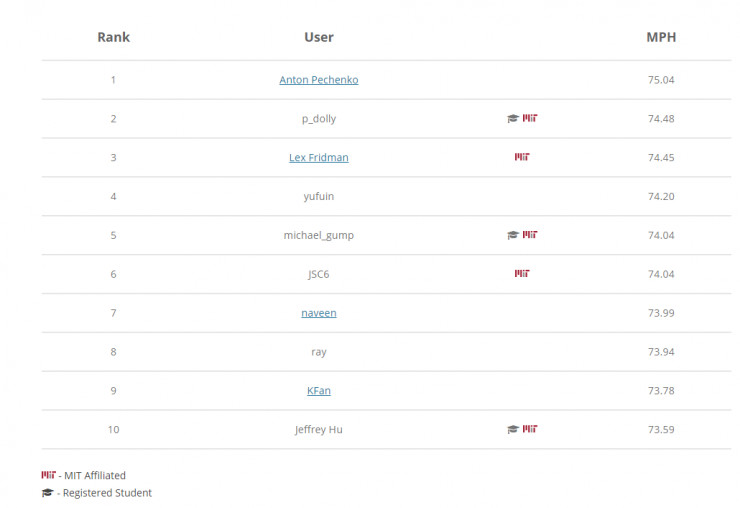Click the graduation cap icon in Jeffrey Hu's row
The height and width of the screenshot is (508, 740).
tap(513, 429)
